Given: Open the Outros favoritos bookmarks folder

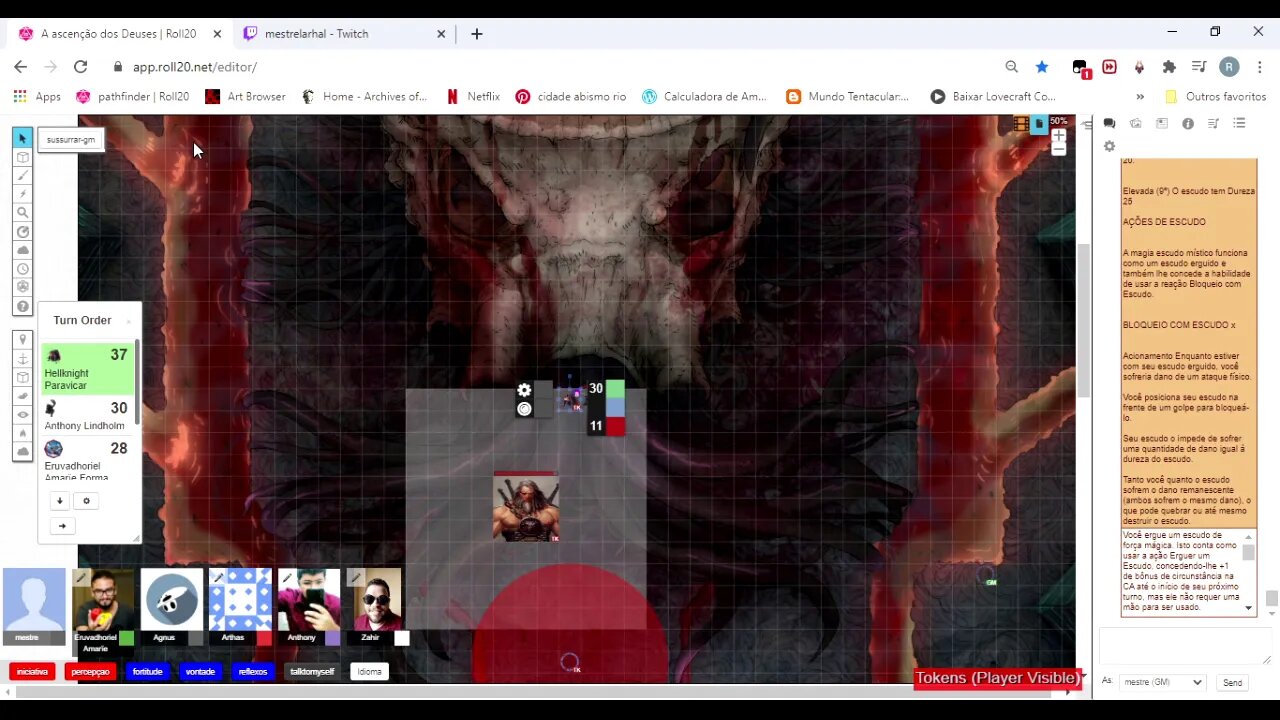Looking at the screenshot, I should coord(1215,97).
